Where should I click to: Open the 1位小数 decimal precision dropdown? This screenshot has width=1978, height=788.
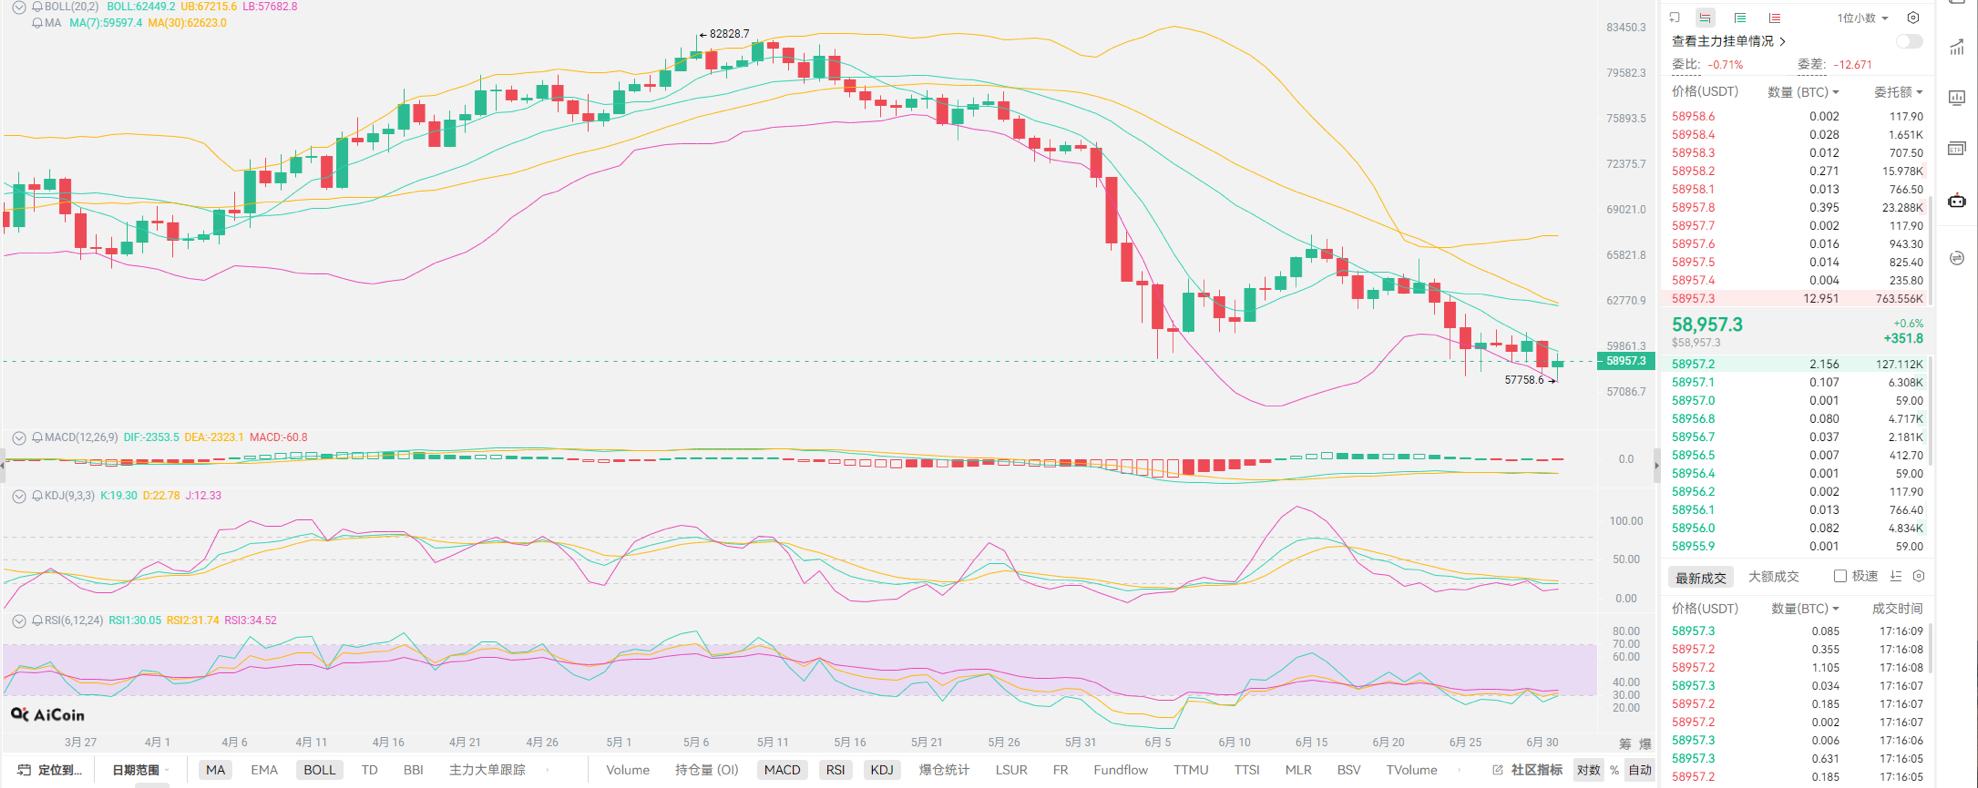pyautogui.click(x=1862, y=18)
